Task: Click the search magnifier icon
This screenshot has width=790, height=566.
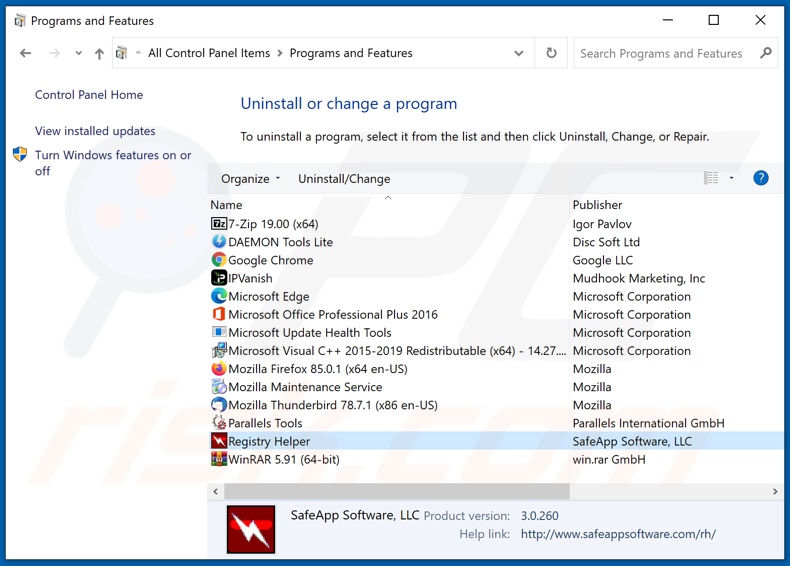Action: [x=766, y=53]
